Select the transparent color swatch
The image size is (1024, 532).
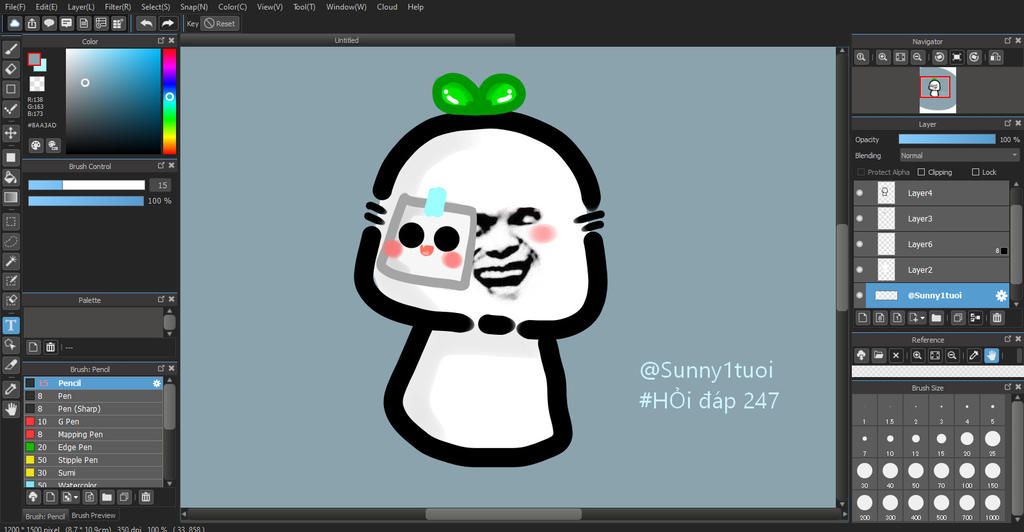pos(37,84)
